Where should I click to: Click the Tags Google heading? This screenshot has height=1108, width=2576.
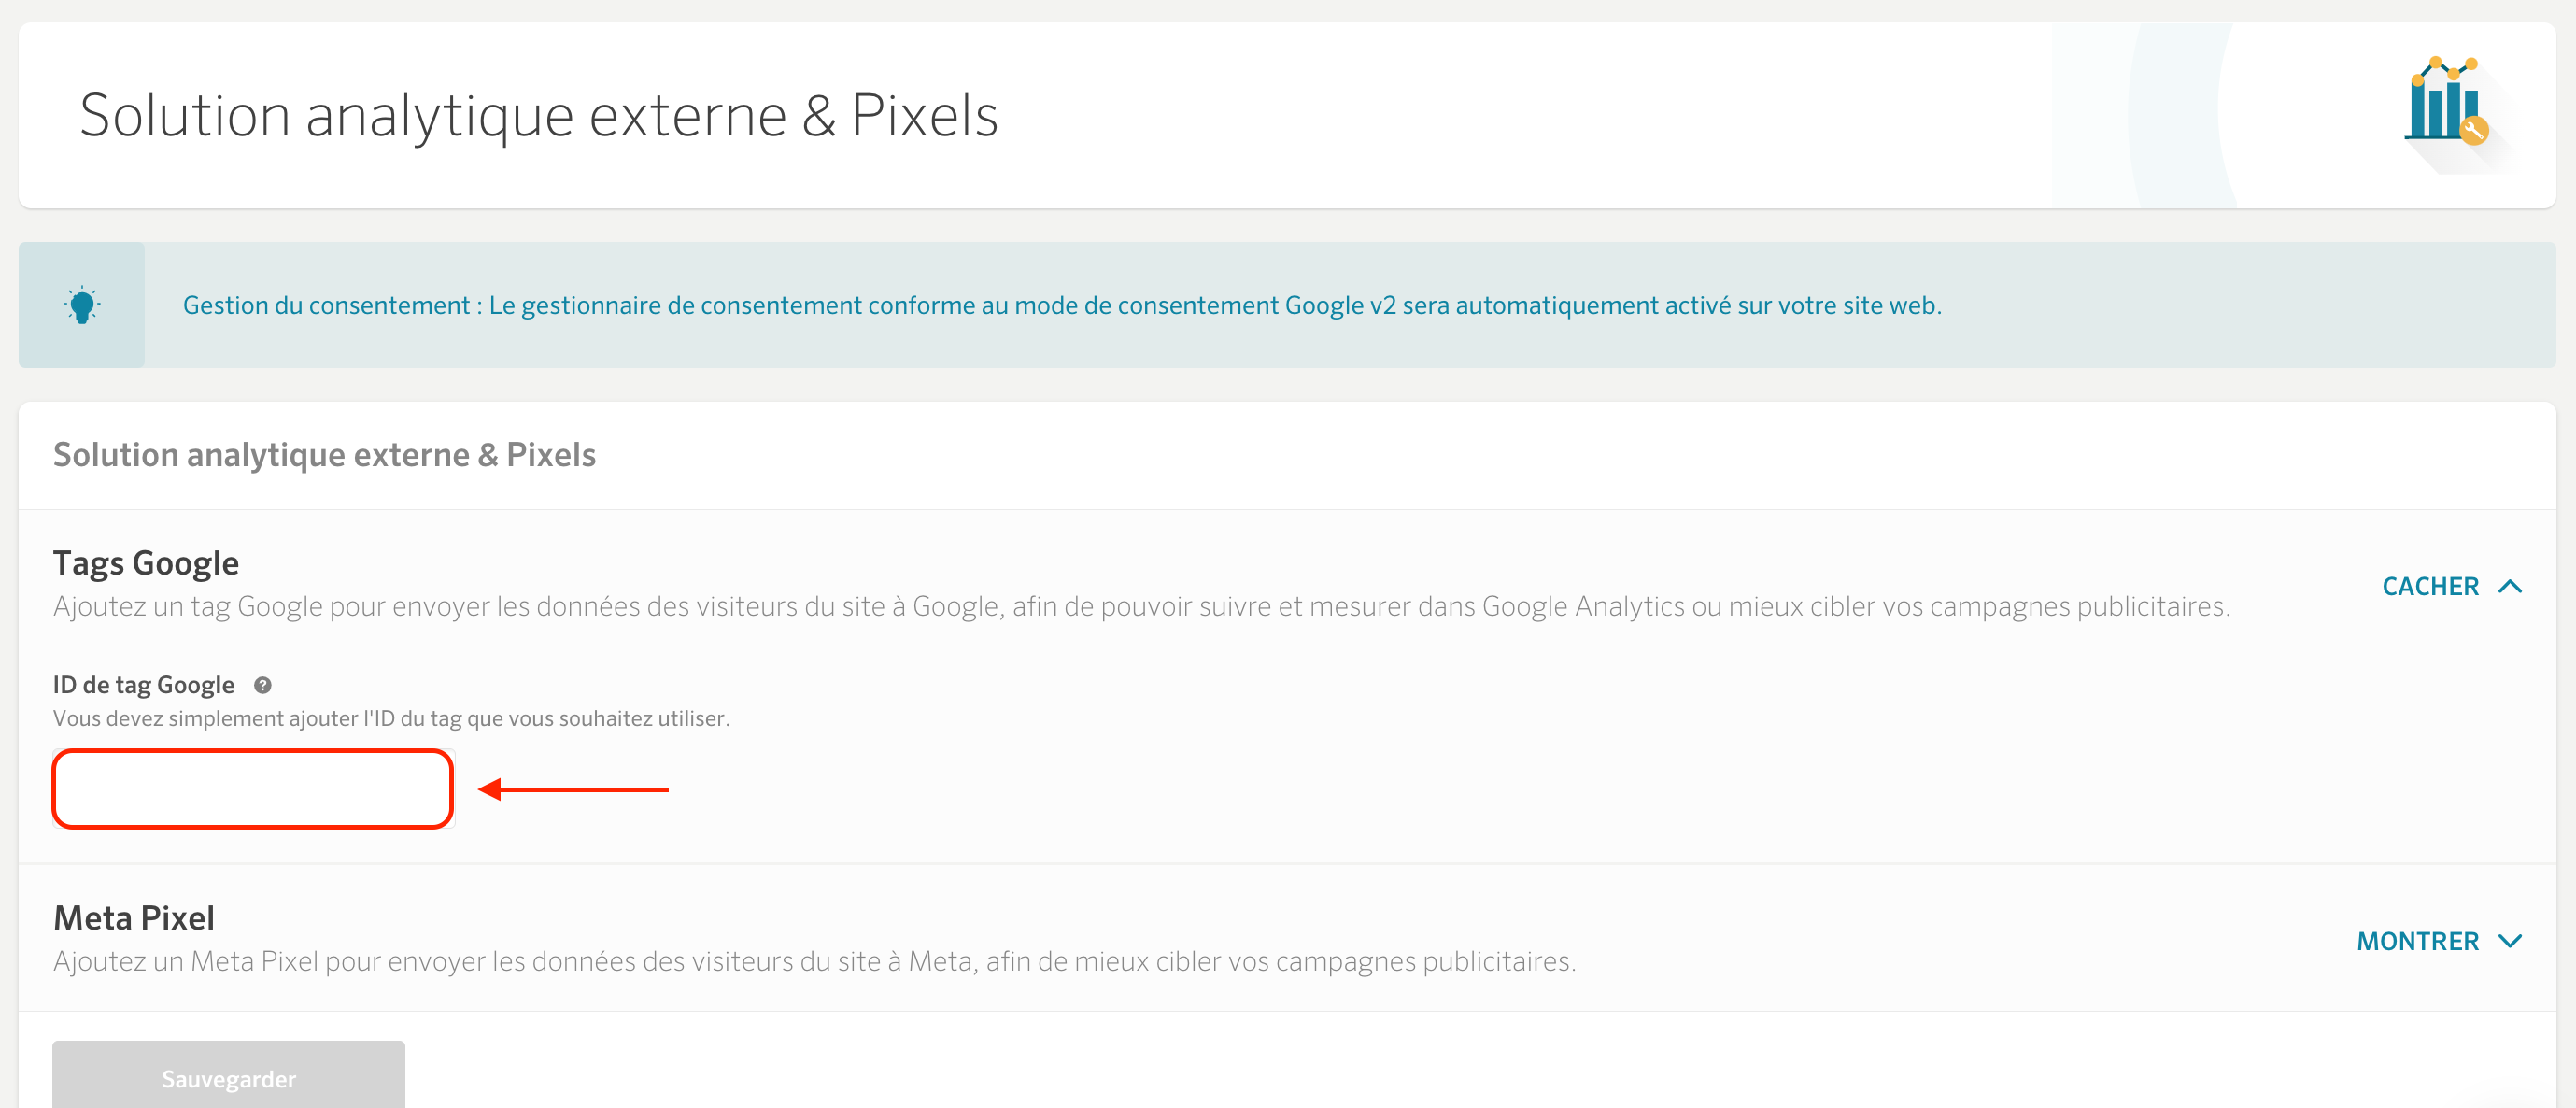pyautogui.click(x=146, y=563)
